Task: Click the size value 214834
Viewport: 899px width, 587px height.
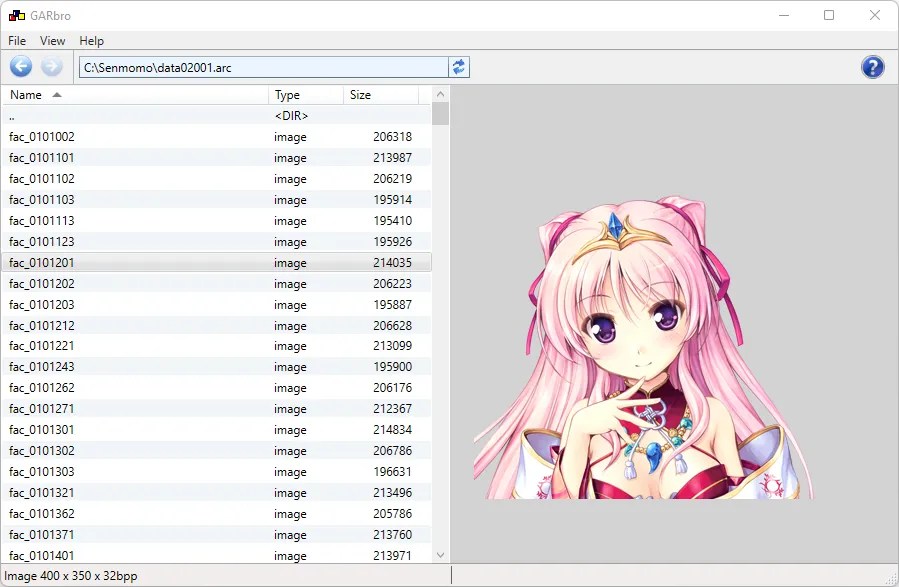Action: coord(392,430)
